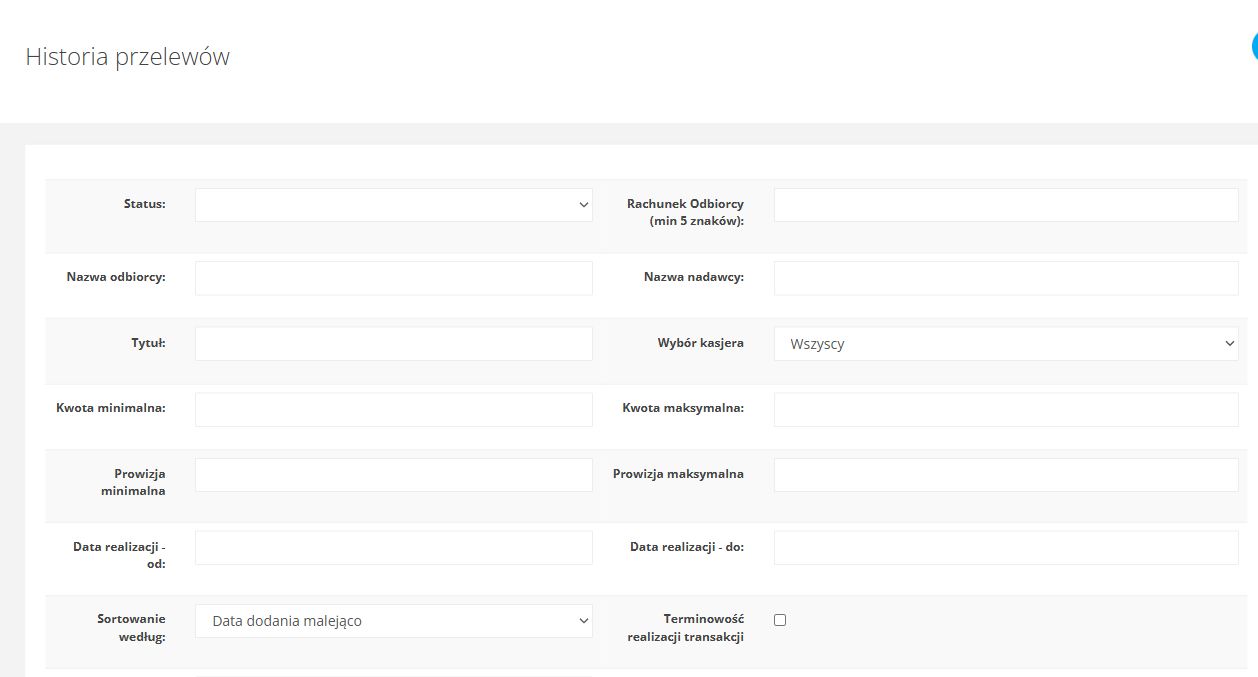The image size is (1258, 677).
Task: Expand the Sortowanie według dropdown
Action: (393, 621)
